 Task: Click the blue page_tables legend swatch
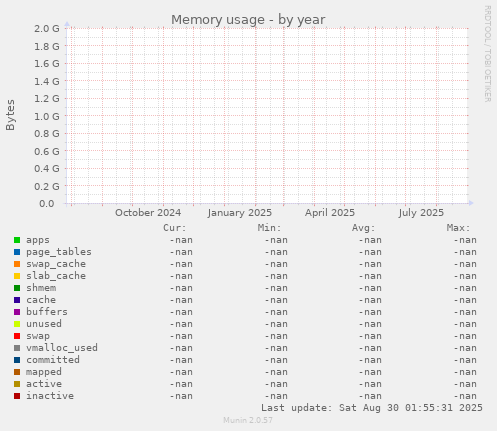coord(17,252)
